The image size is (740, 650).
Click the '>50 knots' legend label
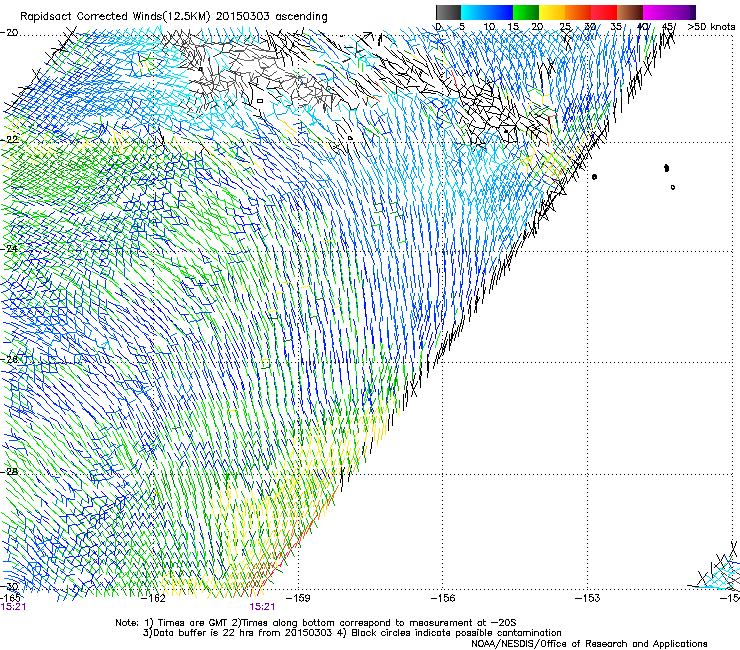711,26
